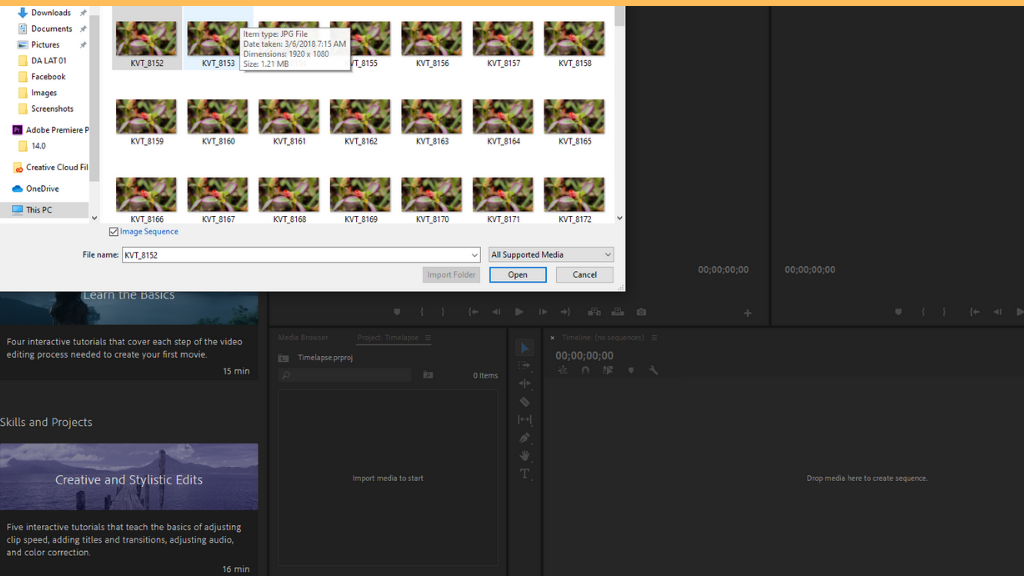The width and height of the screenshot is (1024, 576).
Task: Select This PC in navigation pane
Action: (x=39, y=210)
